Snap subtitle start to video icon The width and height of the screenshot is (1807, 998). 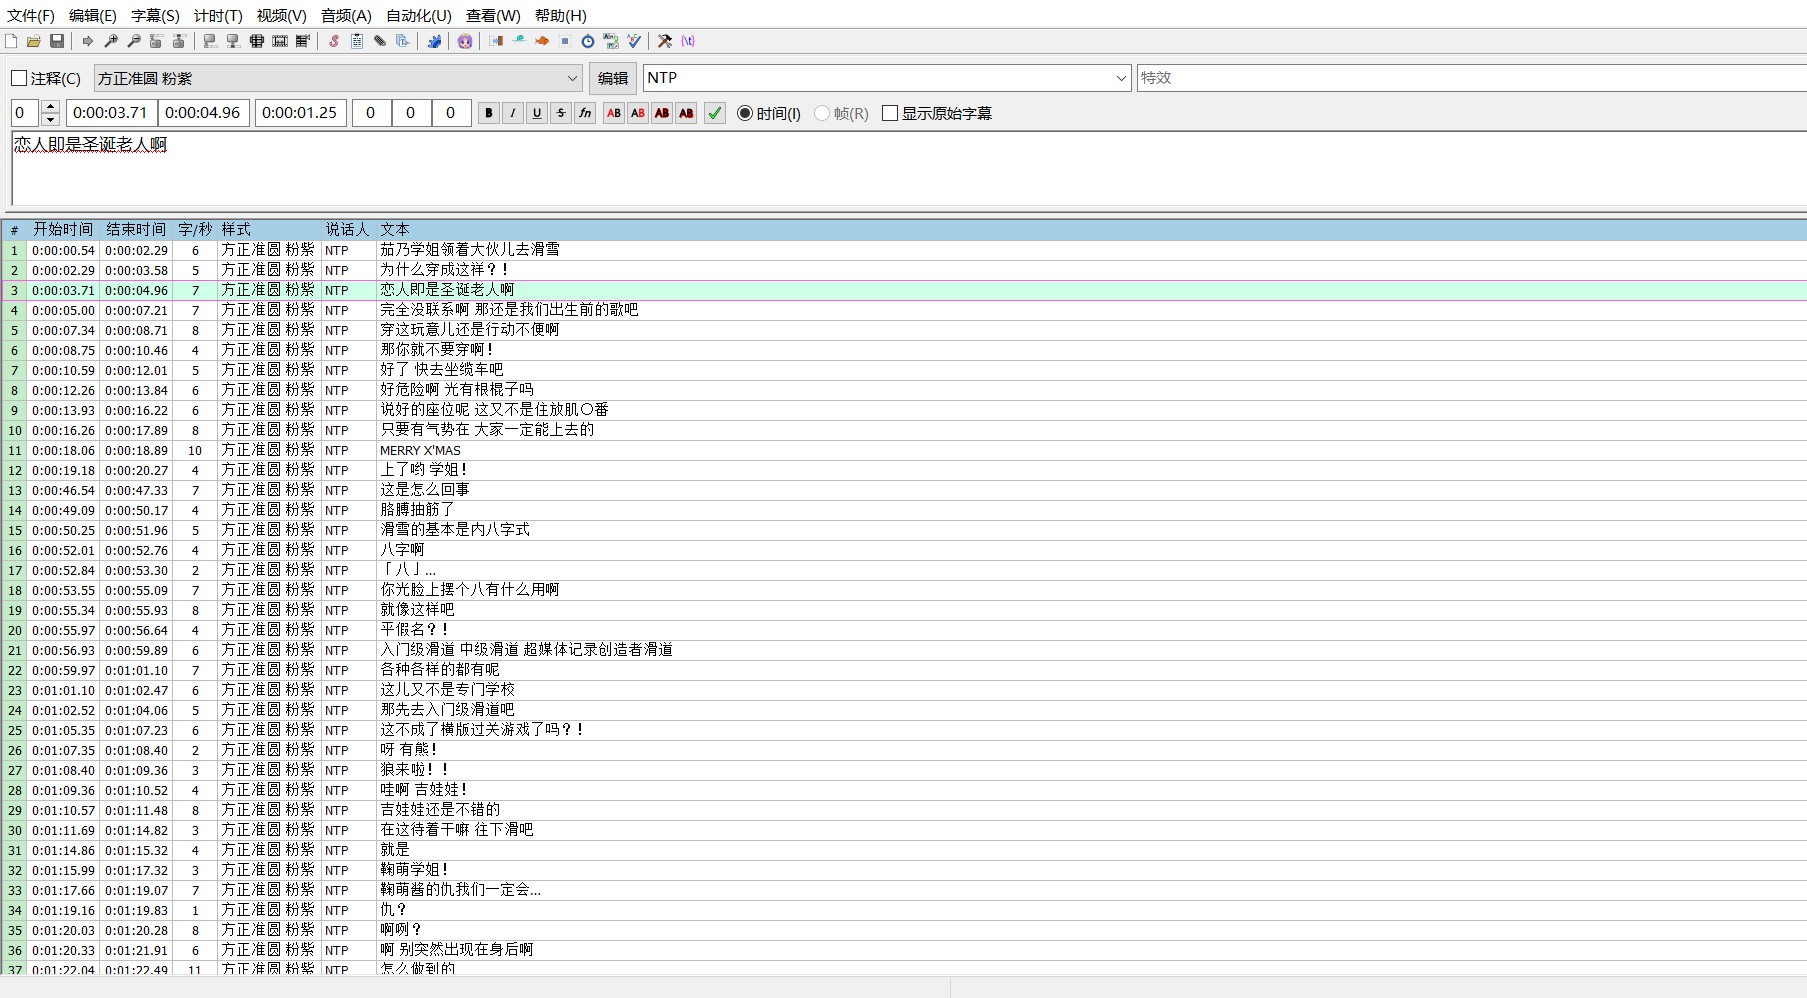tap(210, 41)
